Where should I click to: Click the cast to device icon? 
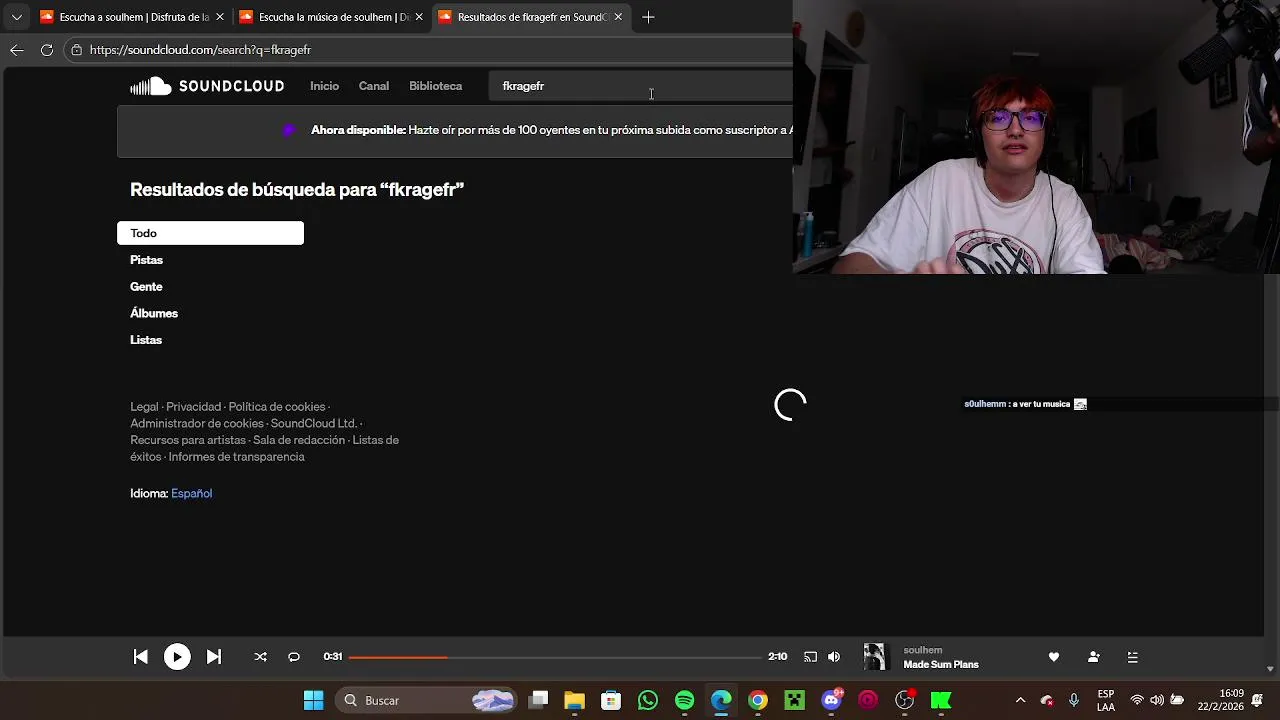pos(810,657)
